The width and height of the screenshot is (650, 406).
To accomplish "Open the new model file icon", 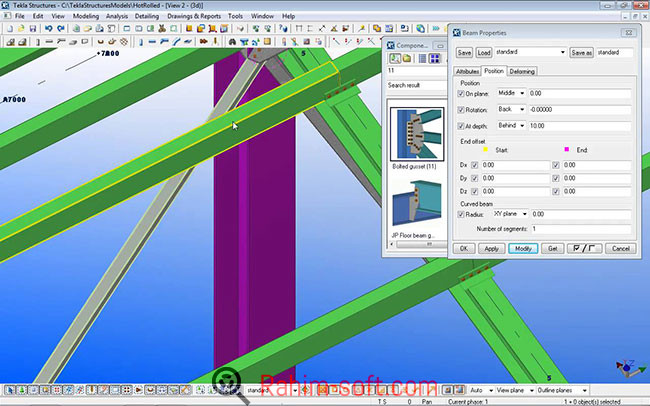I will pyautogui.click(x=9, y=28).
